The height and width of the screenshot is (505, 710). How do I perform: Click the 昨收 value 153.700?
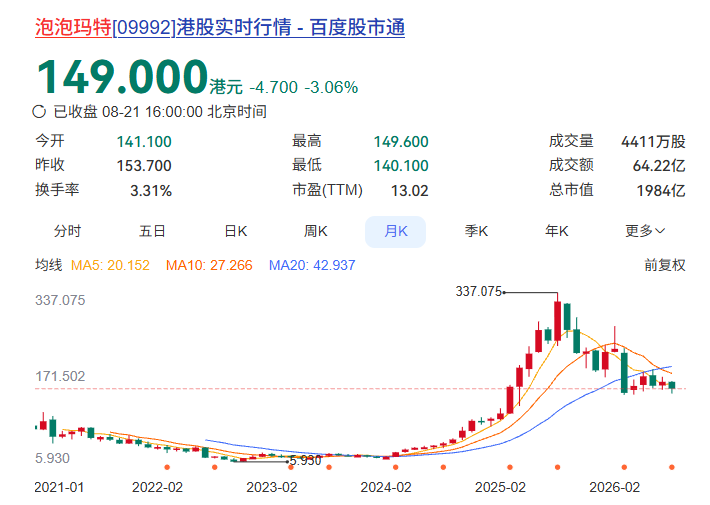144,166
